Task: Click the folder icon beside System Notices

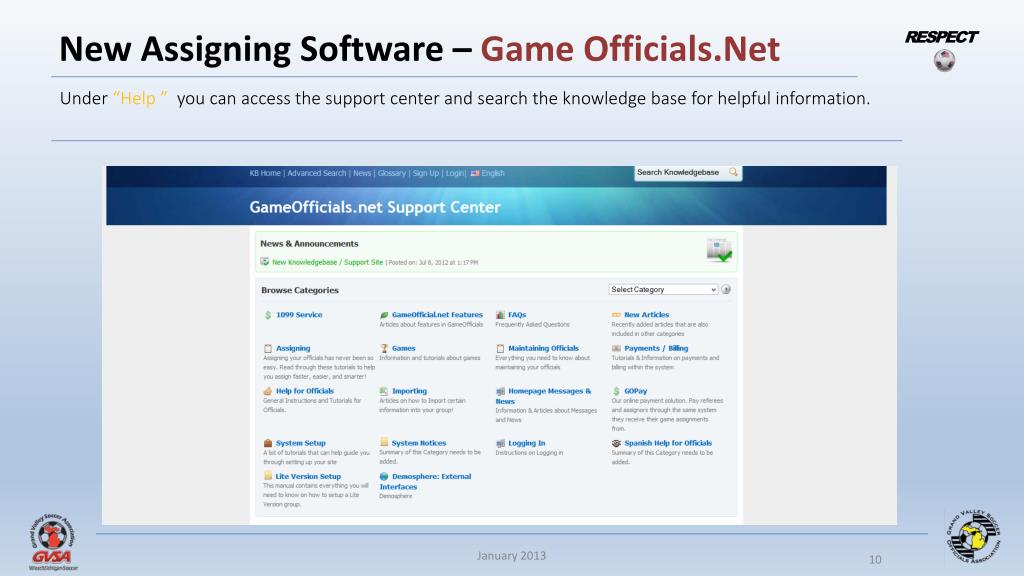Action: click(384, 442)
